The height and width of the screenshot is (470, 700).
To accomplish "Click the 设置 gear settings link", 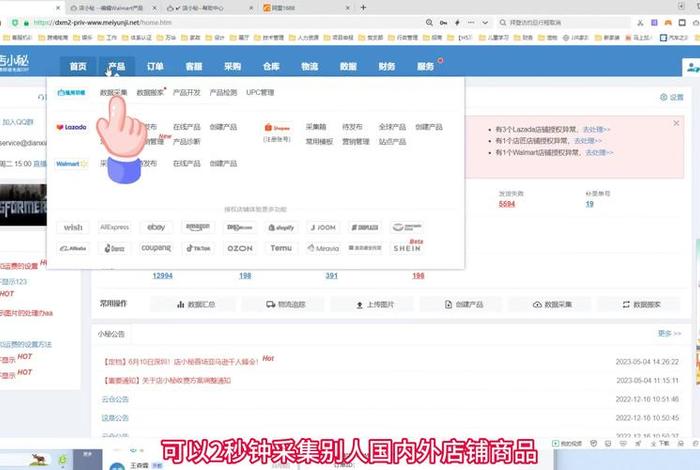I will pyautogui.click(x=672, y=97).
